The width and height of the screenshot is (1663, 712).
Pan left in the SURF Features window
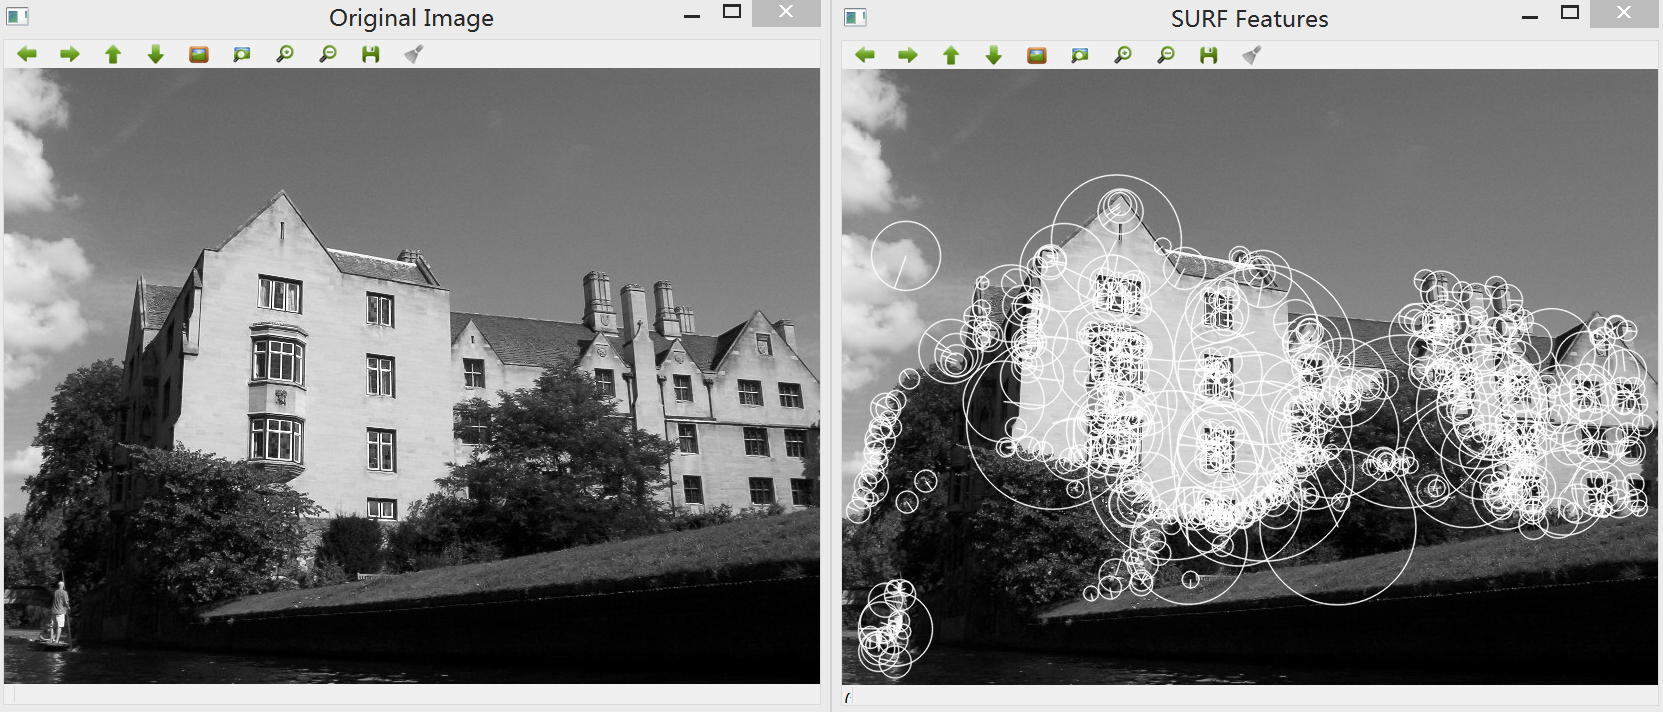coord(865,55)
